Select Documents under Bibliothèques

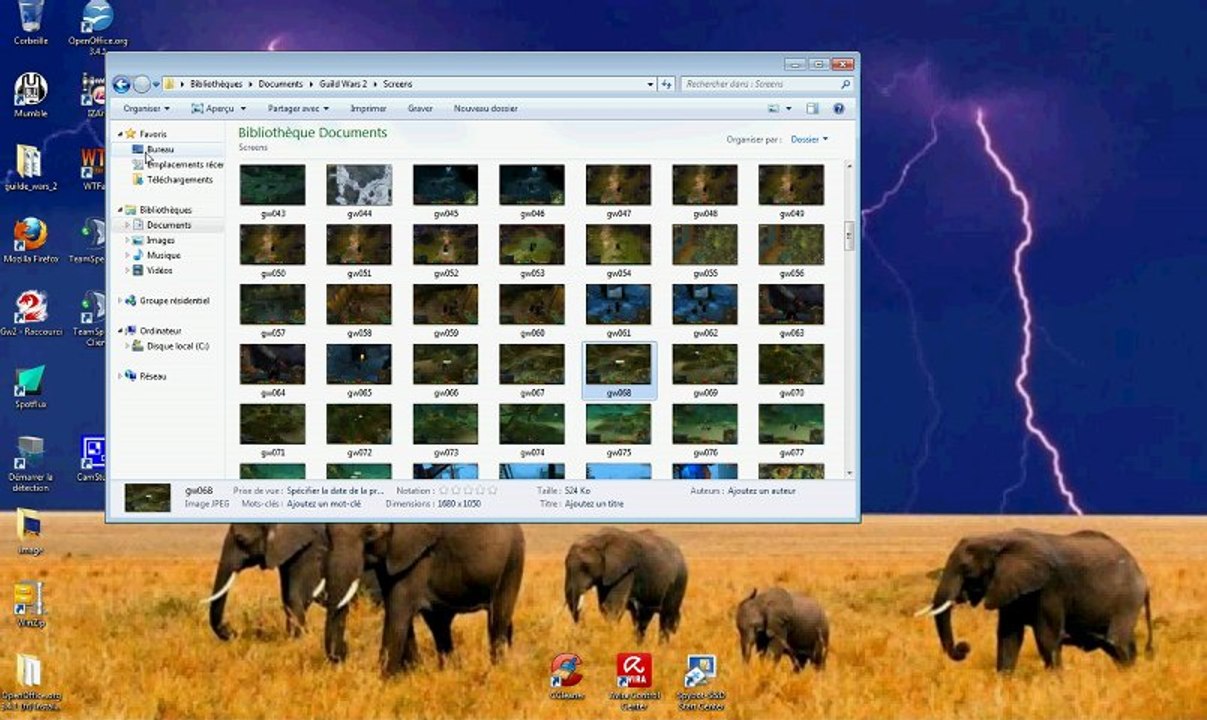(x=168, y=225)
